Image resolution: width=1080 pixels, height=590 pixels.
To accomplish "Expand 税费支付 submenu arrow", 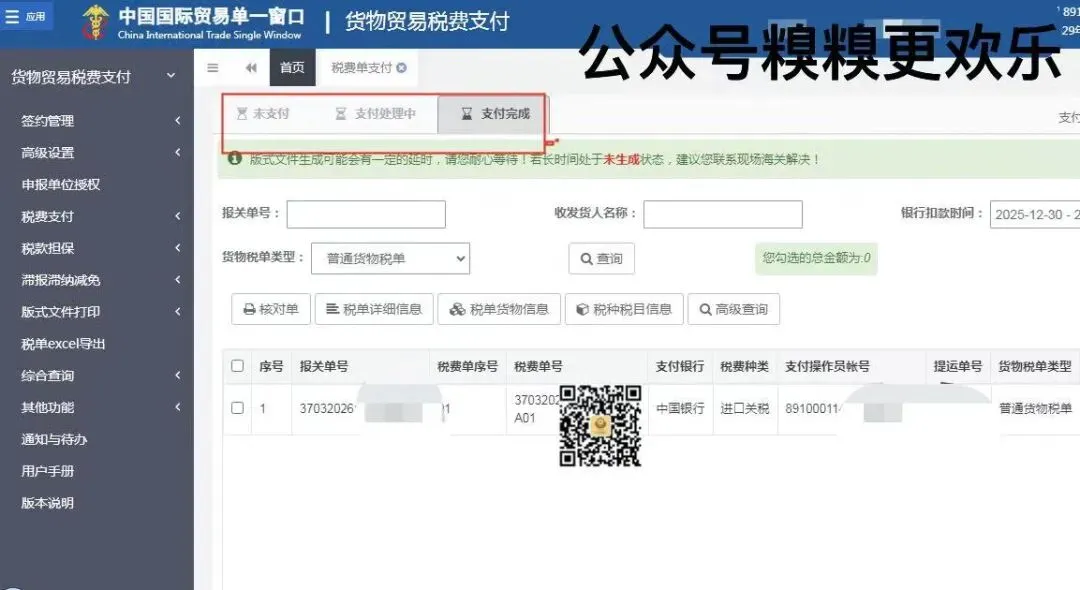I will 178,216.
